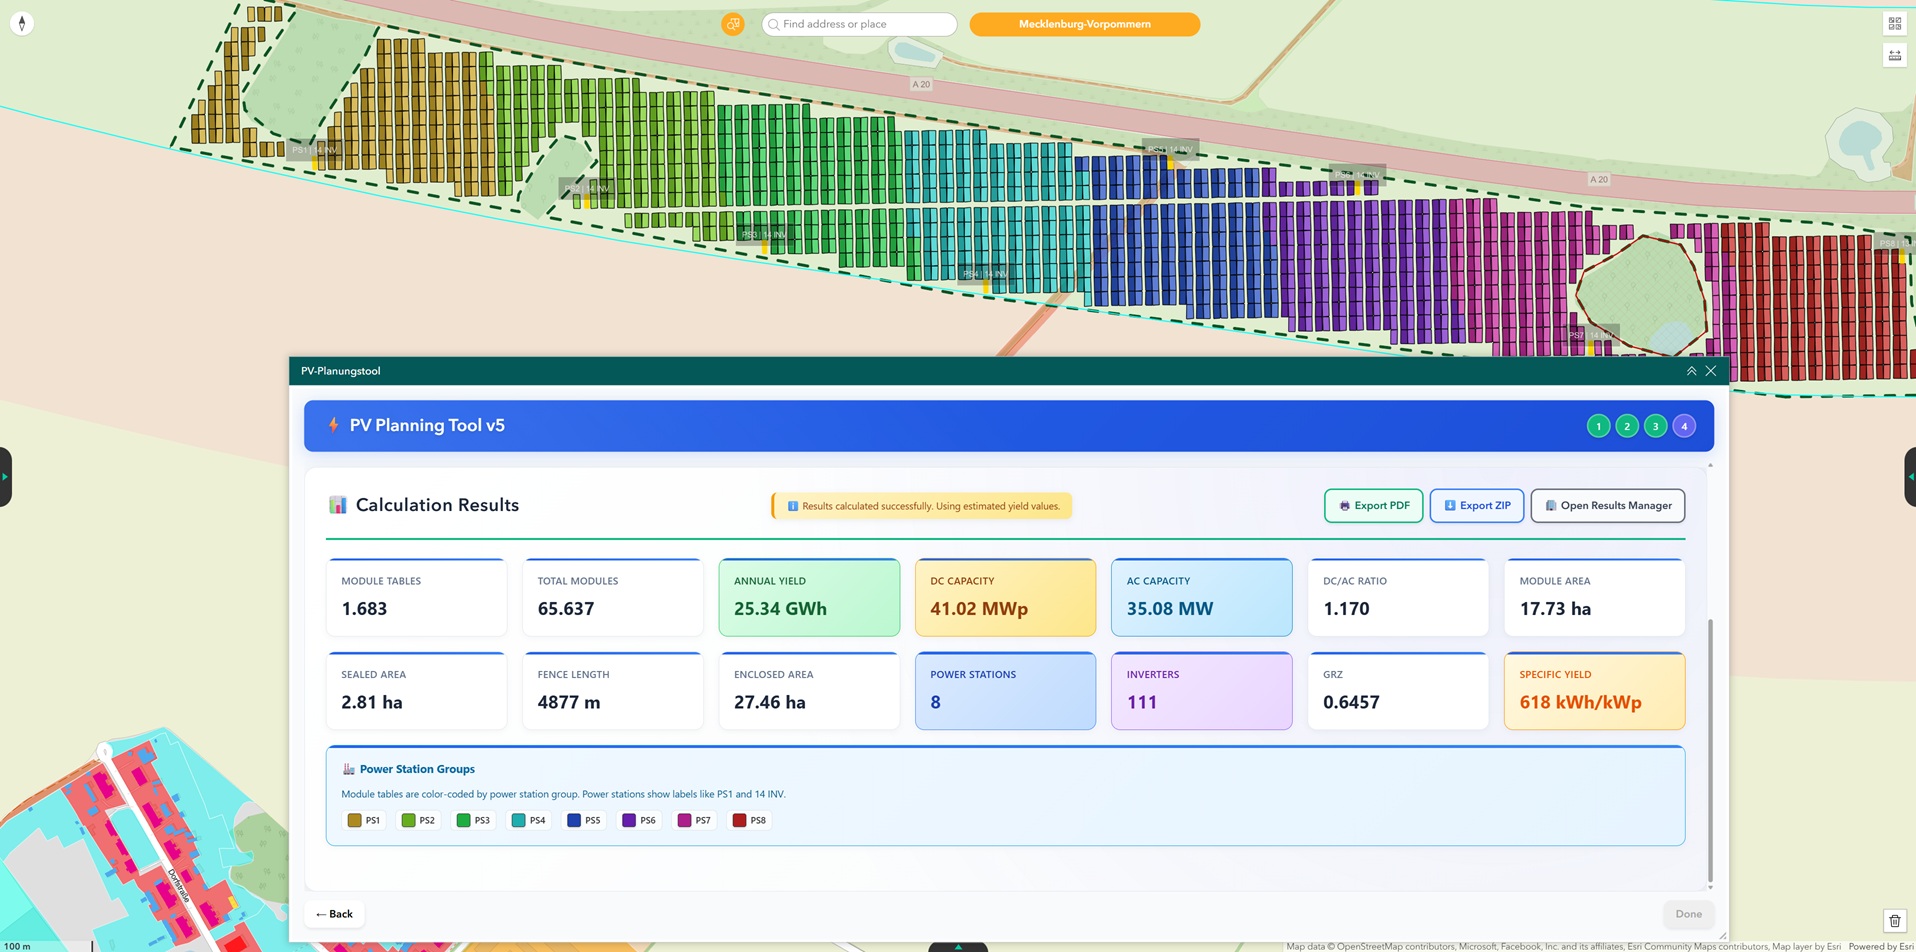This screenshot has width=1916, height=952.
Task: Click Export PDF button
Action: point(1373,506)
